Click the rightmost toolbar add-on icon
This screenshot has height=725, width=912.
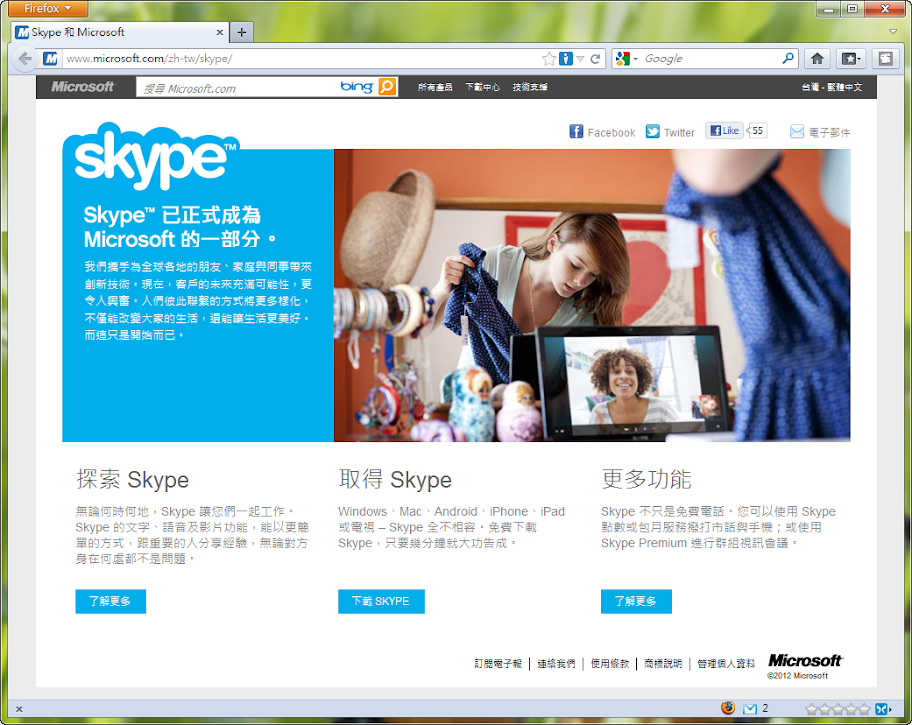coord(885,58)
